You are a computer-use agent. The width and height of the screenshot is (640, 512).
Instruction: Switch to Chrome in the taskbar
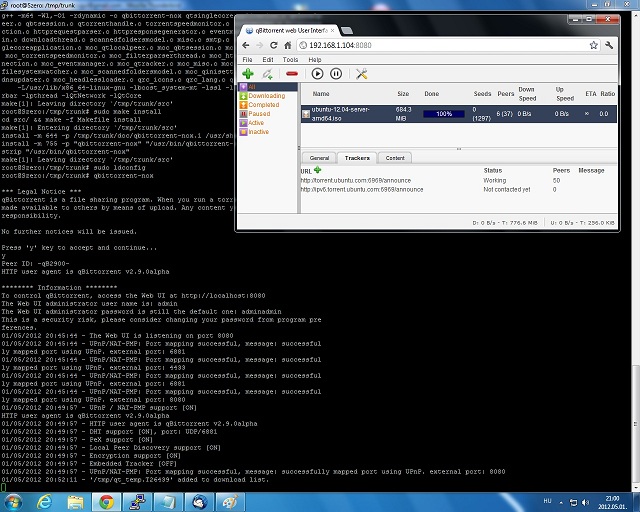click(x=106, y=502)
